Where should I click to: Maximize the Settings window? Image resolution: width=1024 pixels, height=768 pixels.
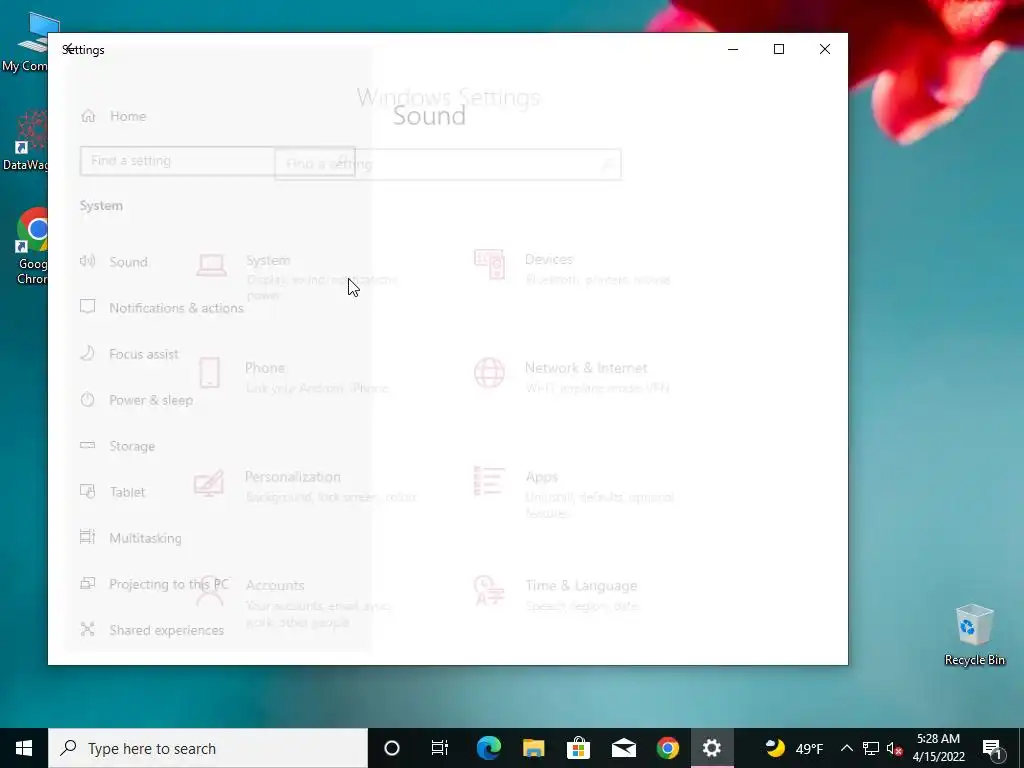click(x=778, y=49)
